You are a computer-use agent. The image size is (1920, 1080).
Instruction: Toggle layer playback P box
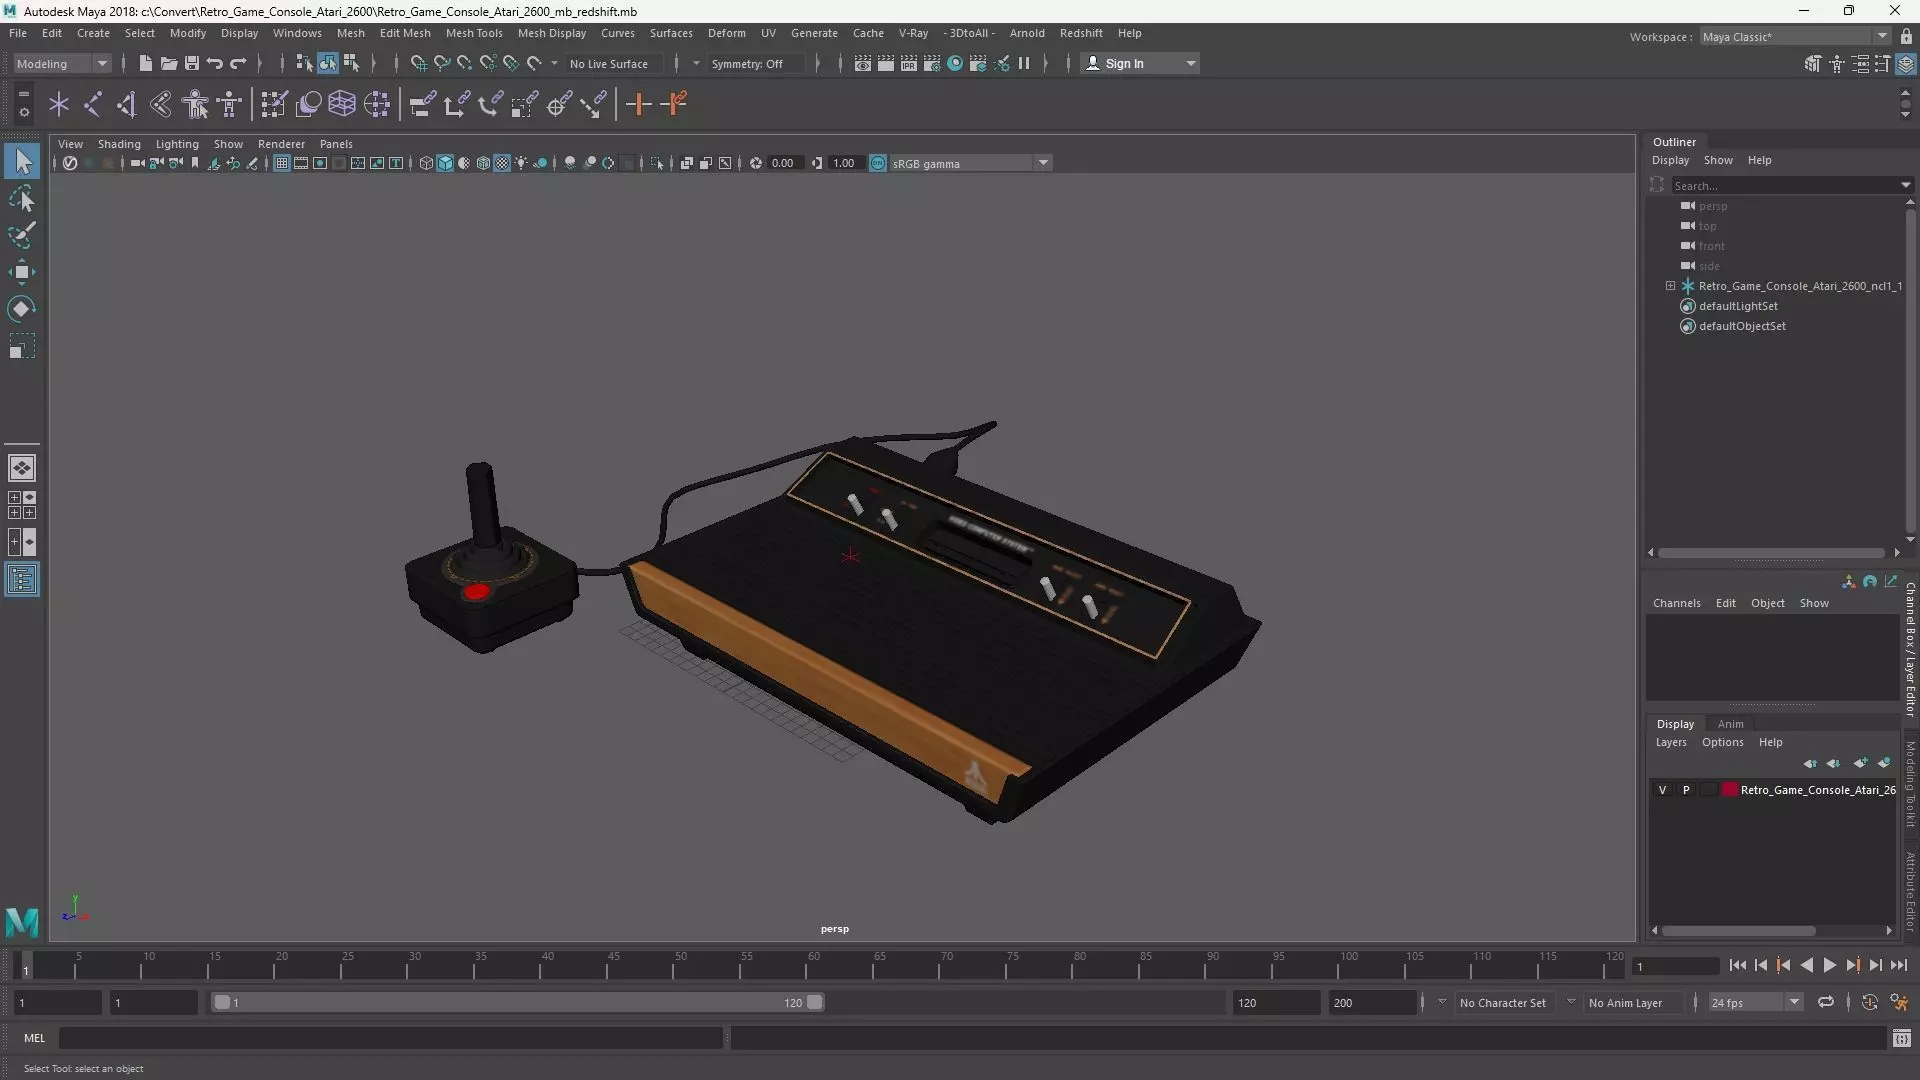click(1686, 790)
